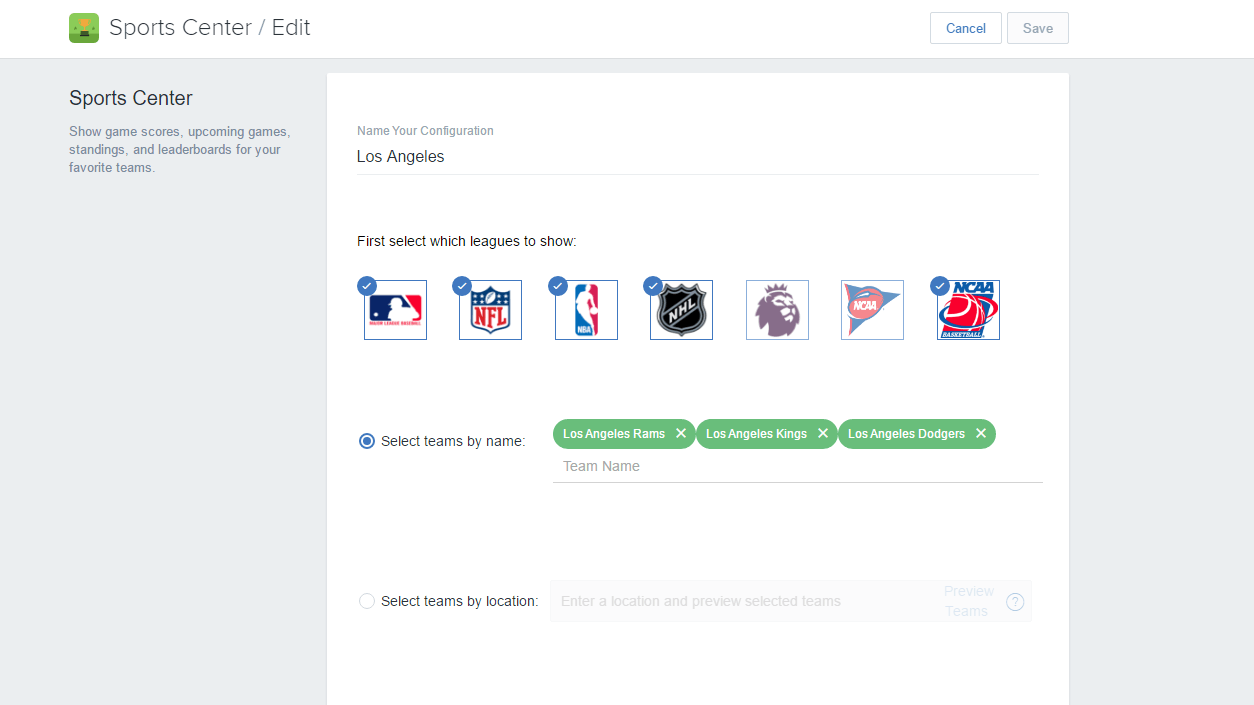Screen dimensions: 1254x705
Task: Toggle the NHL league logo
Action: point(681,310)
